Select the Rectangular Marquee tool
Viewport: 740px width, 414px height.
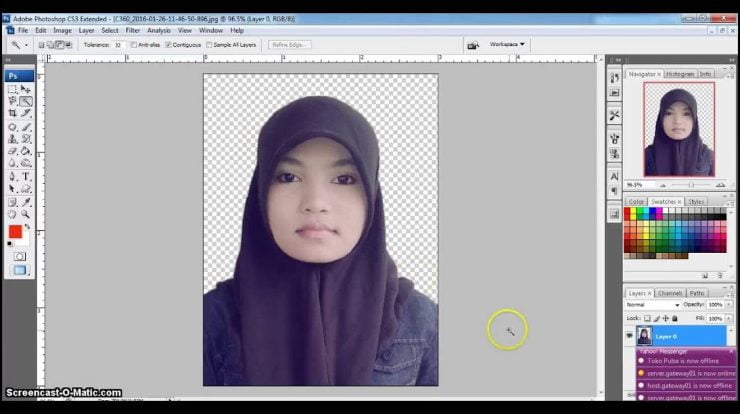(12, 89)
